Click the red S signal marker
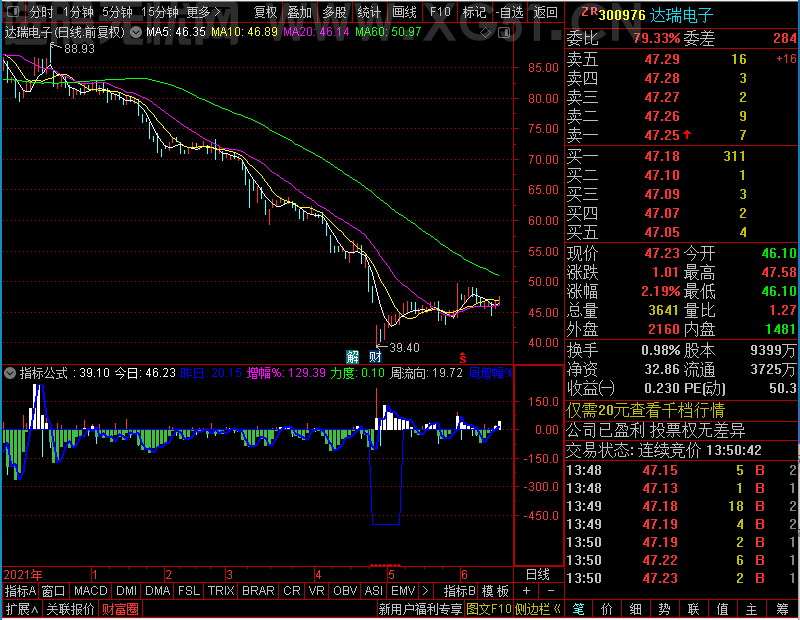Viewport: 800px width, 620px height. point(463,358)
